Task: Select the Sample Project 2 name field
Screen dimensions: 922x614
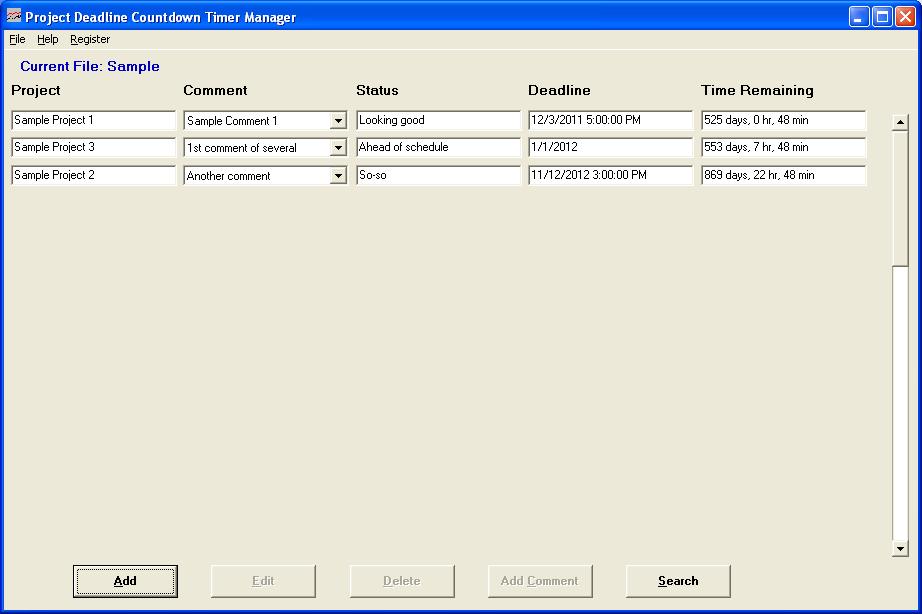Action: pyautogui.click(x=93, y=175)
